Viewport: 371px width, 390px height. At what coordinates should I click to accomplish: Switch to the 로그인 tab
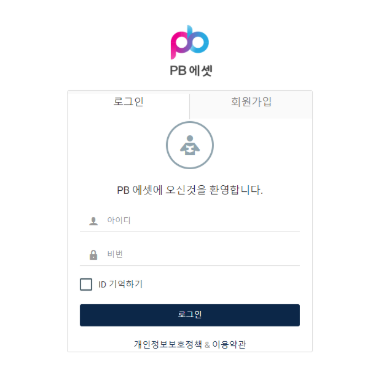click(x=129, y=101)
